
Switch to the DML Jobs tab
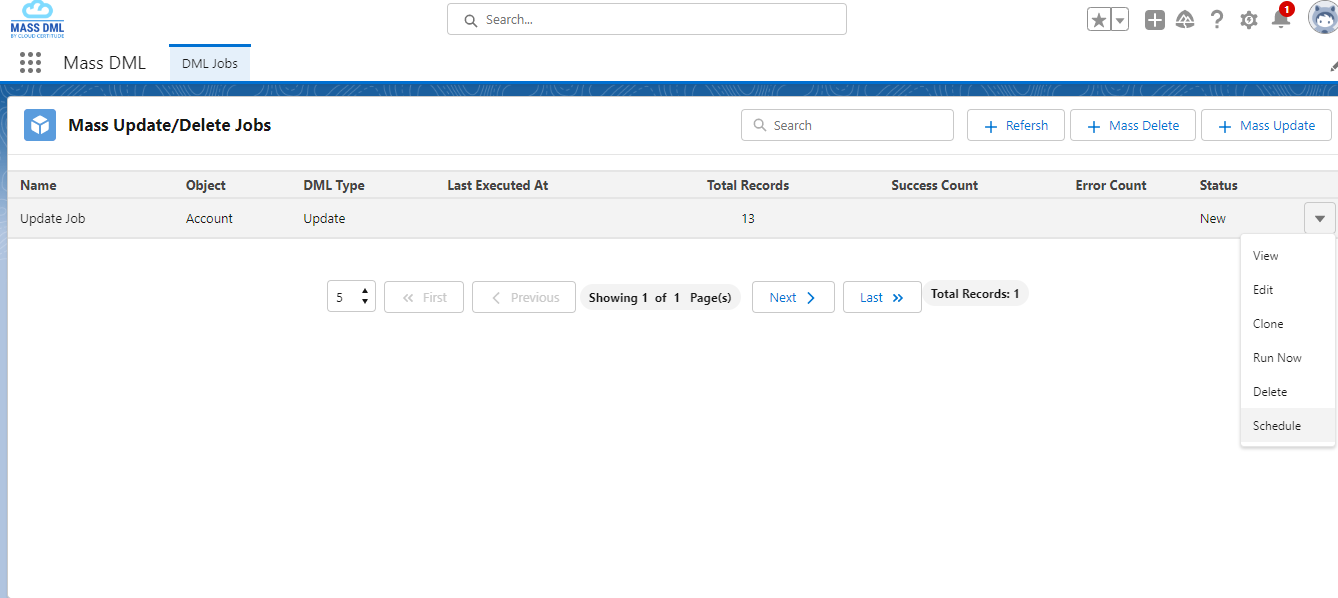coord(210,63)
